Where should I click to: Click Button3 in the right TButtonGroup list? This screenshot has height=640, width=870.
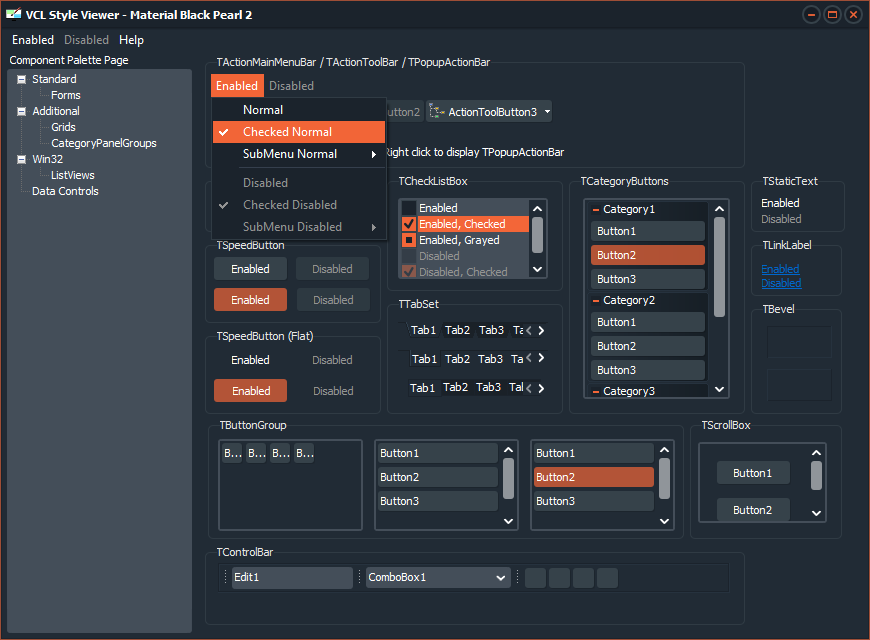[x=593, y=501]
